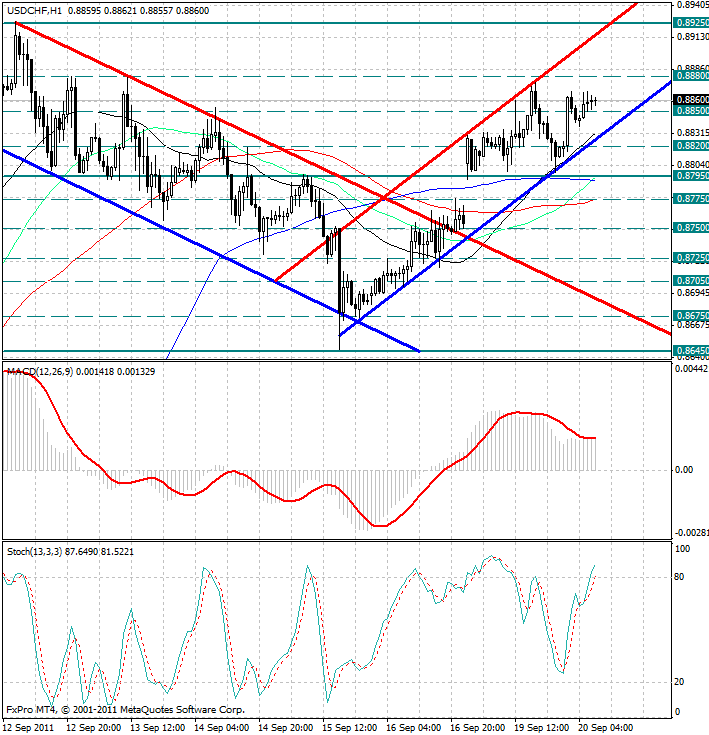Select the 0.87950 price level label
The height and width of the screenshot is (735, 709).
691,176
